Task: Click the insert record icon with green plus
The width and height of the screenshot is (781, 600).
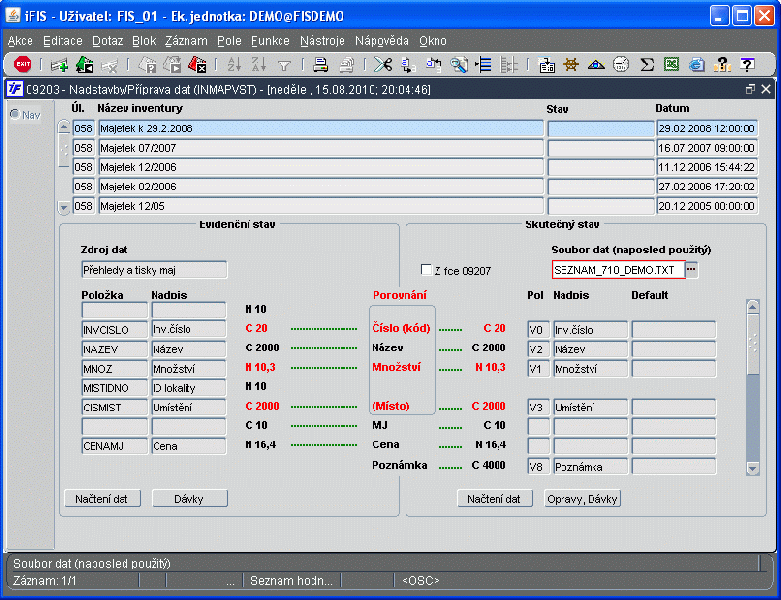Action: (59, 65)
